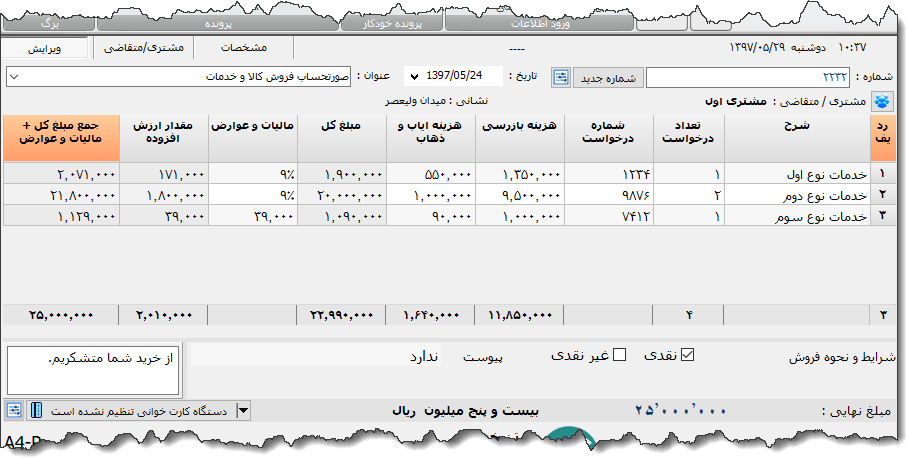Click the settings icon beside شماره جدید button
Viewport: 907px width, 458px height.
561,77
